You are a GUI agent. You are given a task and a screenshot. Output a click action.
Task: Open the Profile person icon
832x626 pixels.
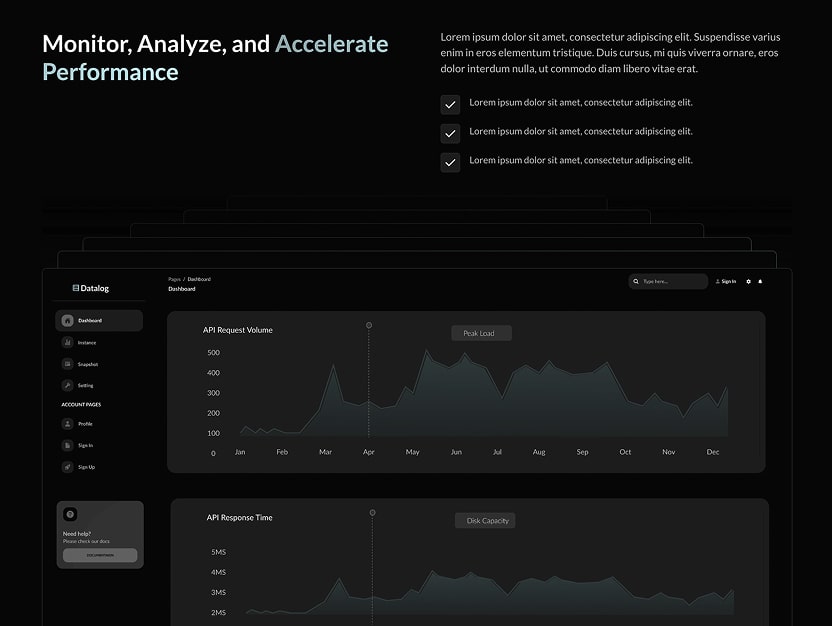point(67,424)
